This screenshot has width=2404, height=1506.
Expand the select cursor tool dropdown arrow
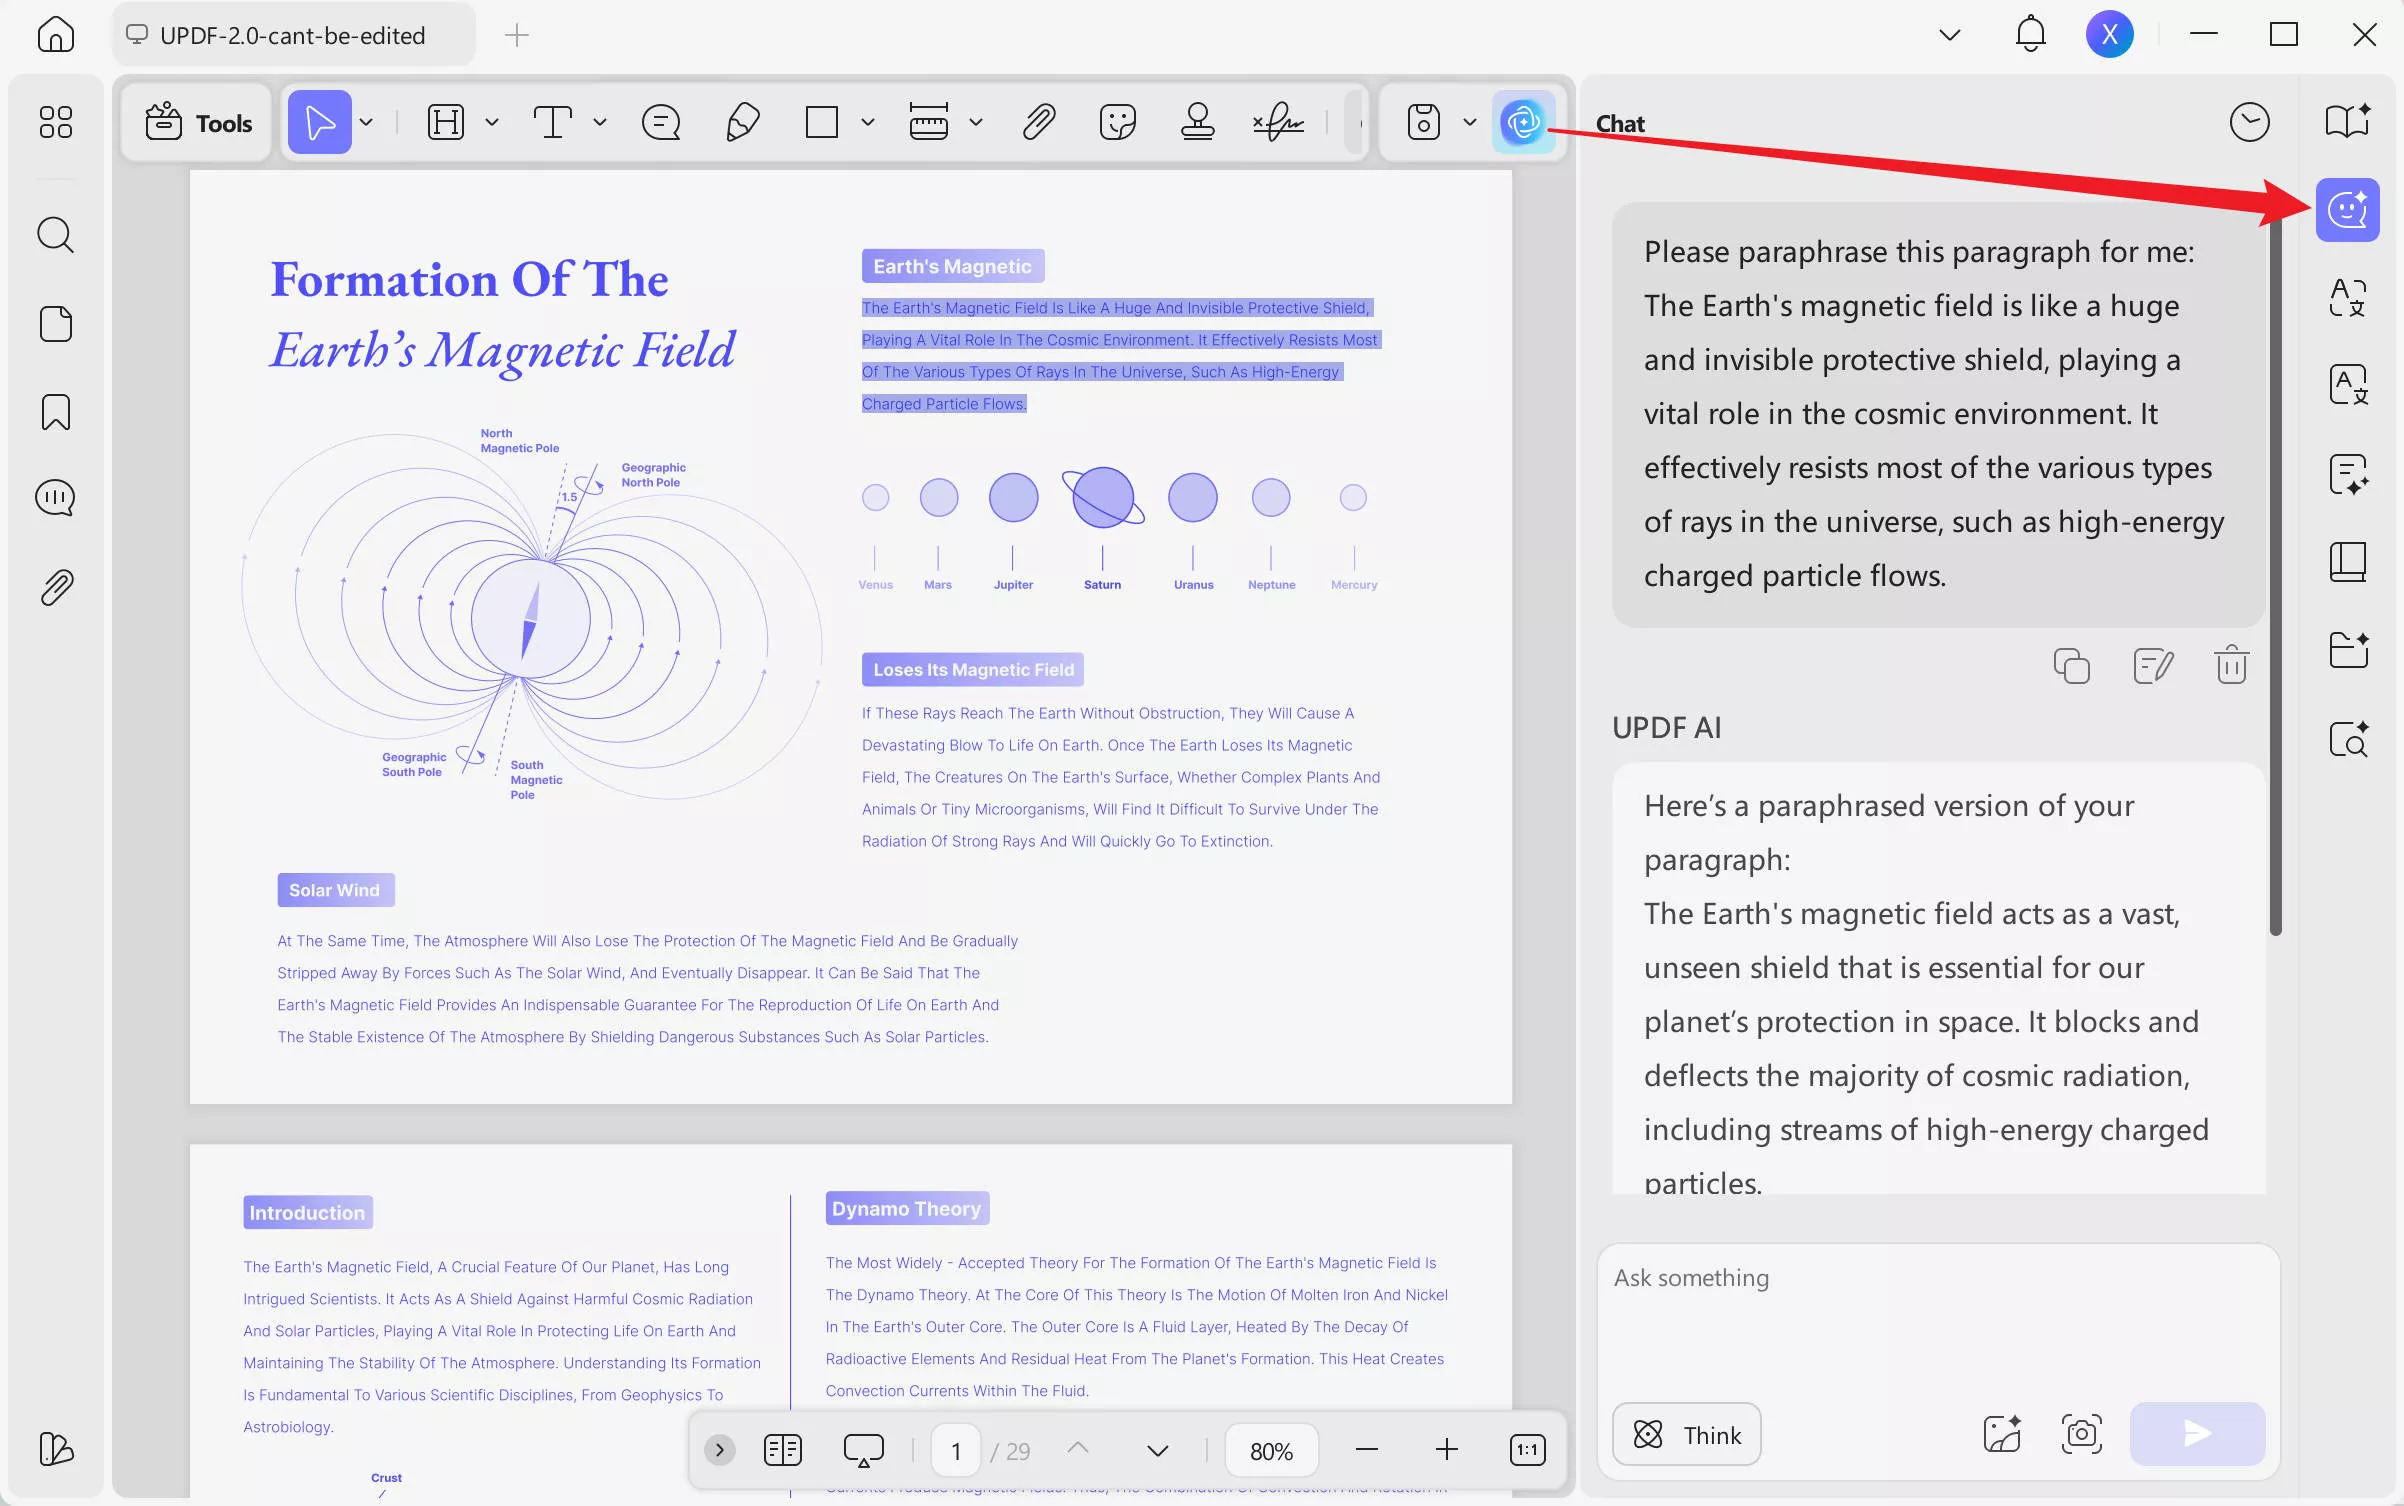tap(367, 123)
